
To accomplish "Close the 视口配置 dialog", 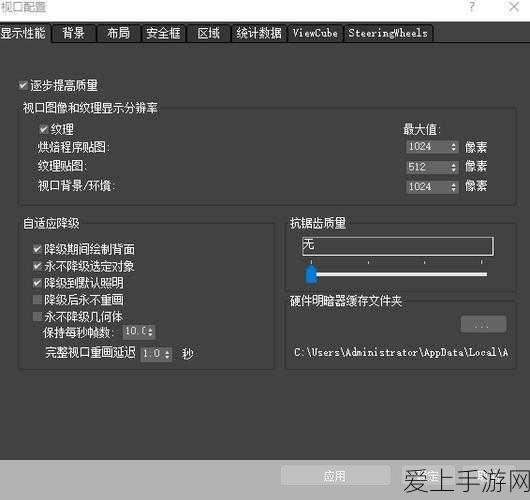I will pos(514,7).
